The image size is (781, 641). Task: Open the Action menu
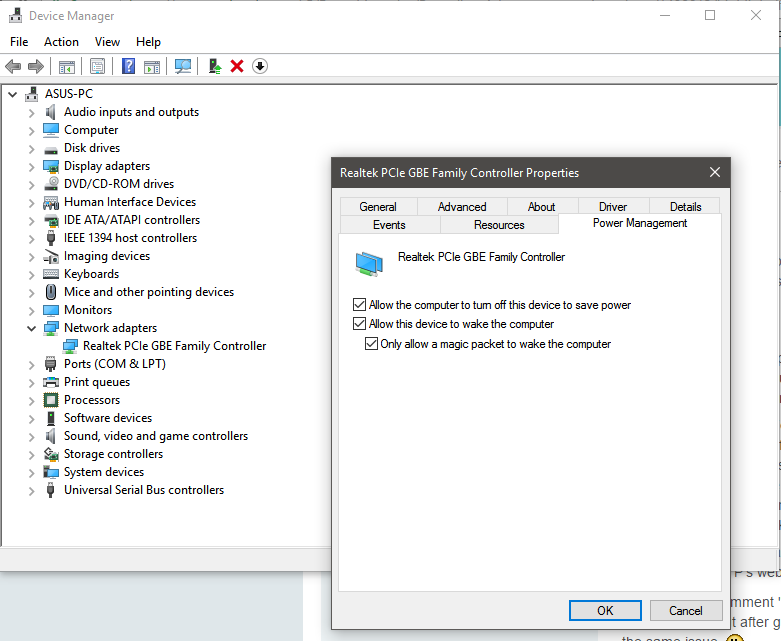point(61,42)
